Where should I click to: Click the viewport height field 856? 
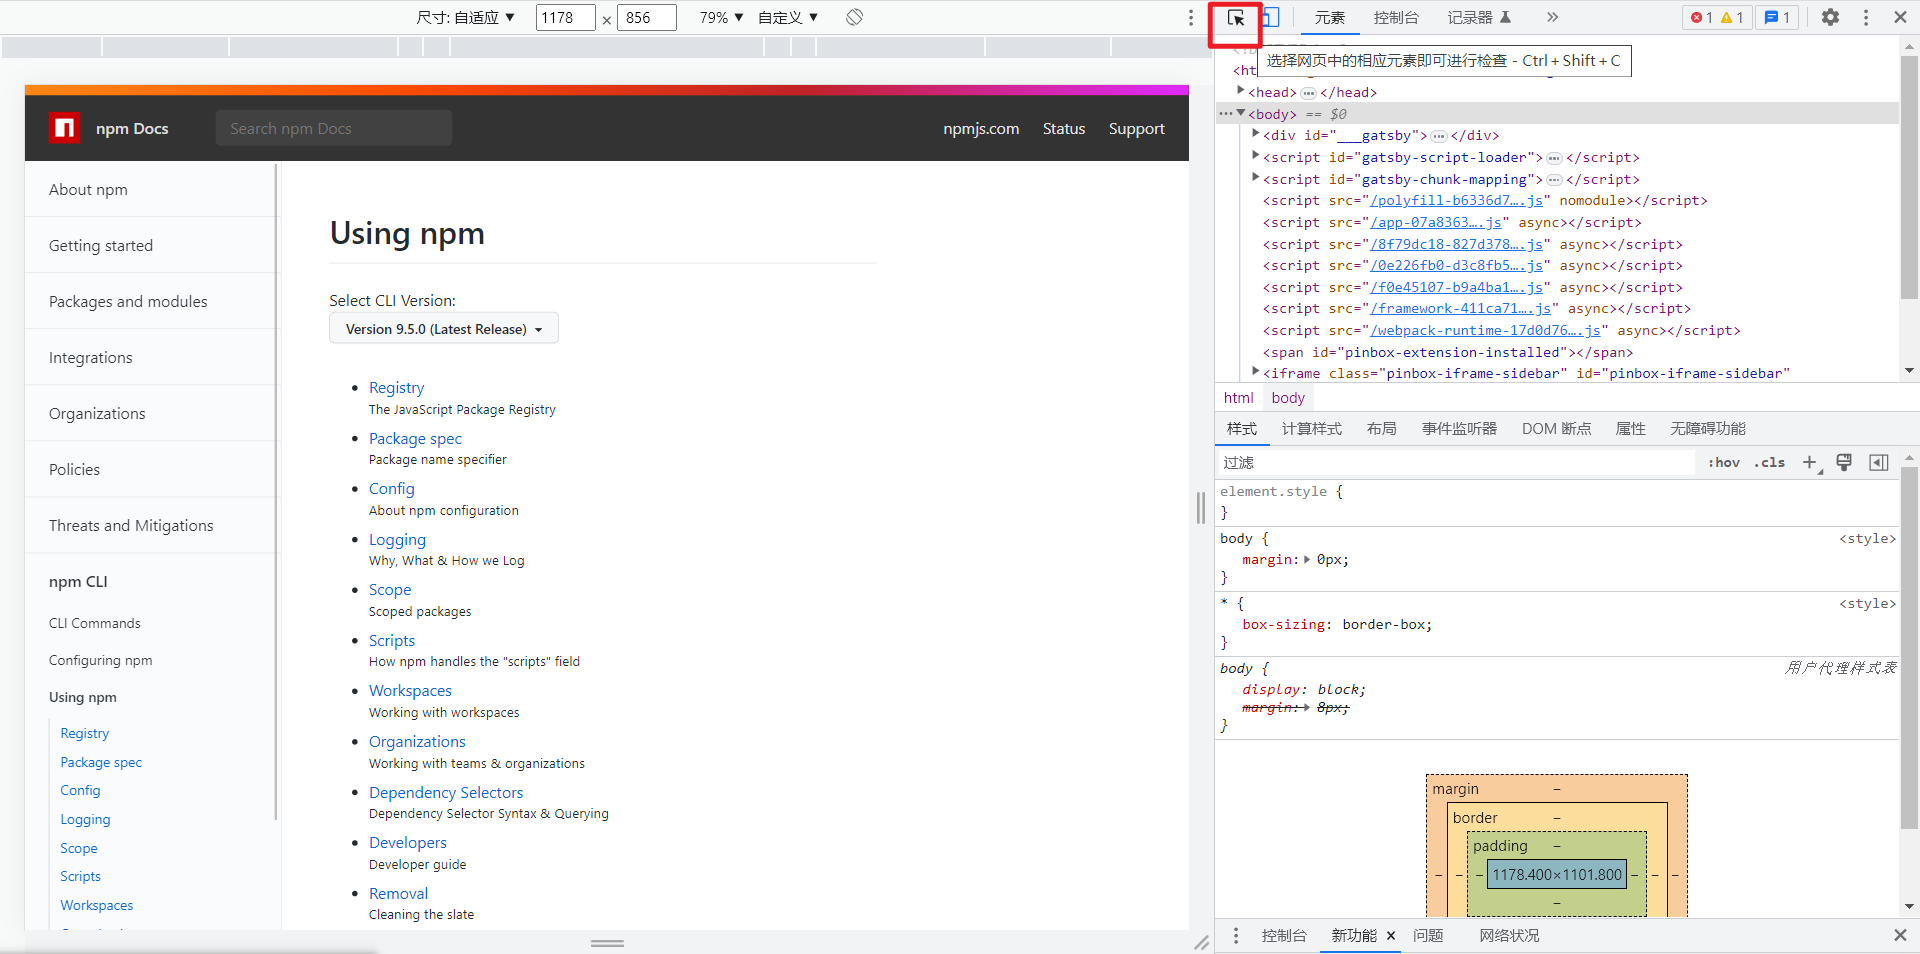(646, 17)
